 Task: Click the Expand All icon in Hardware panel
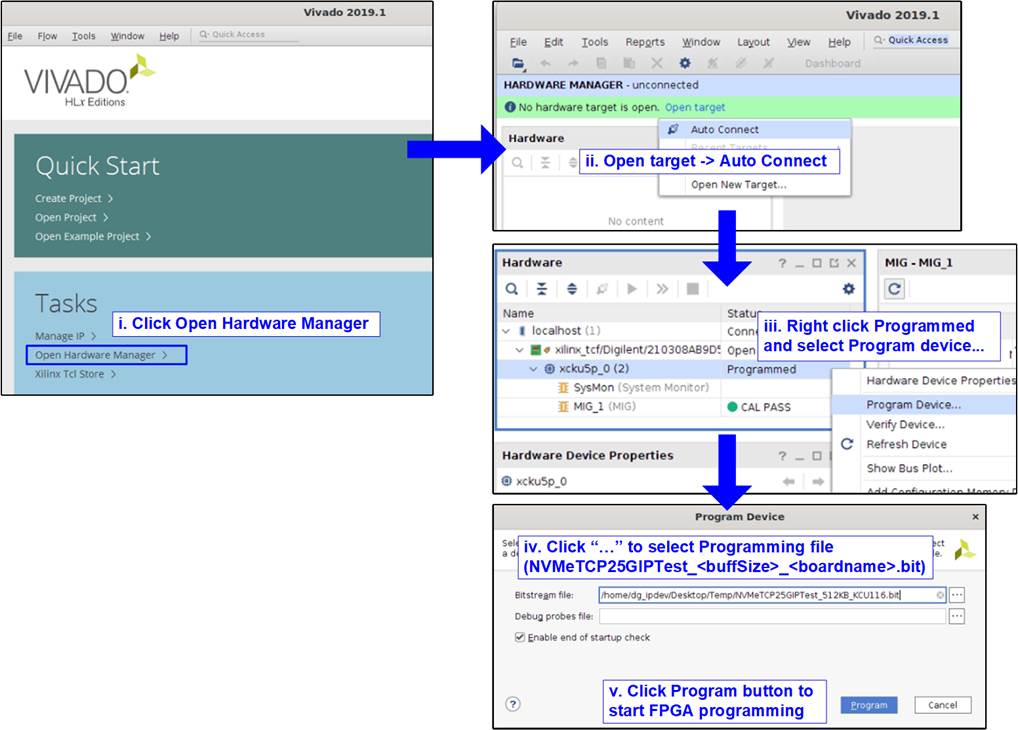572,289
